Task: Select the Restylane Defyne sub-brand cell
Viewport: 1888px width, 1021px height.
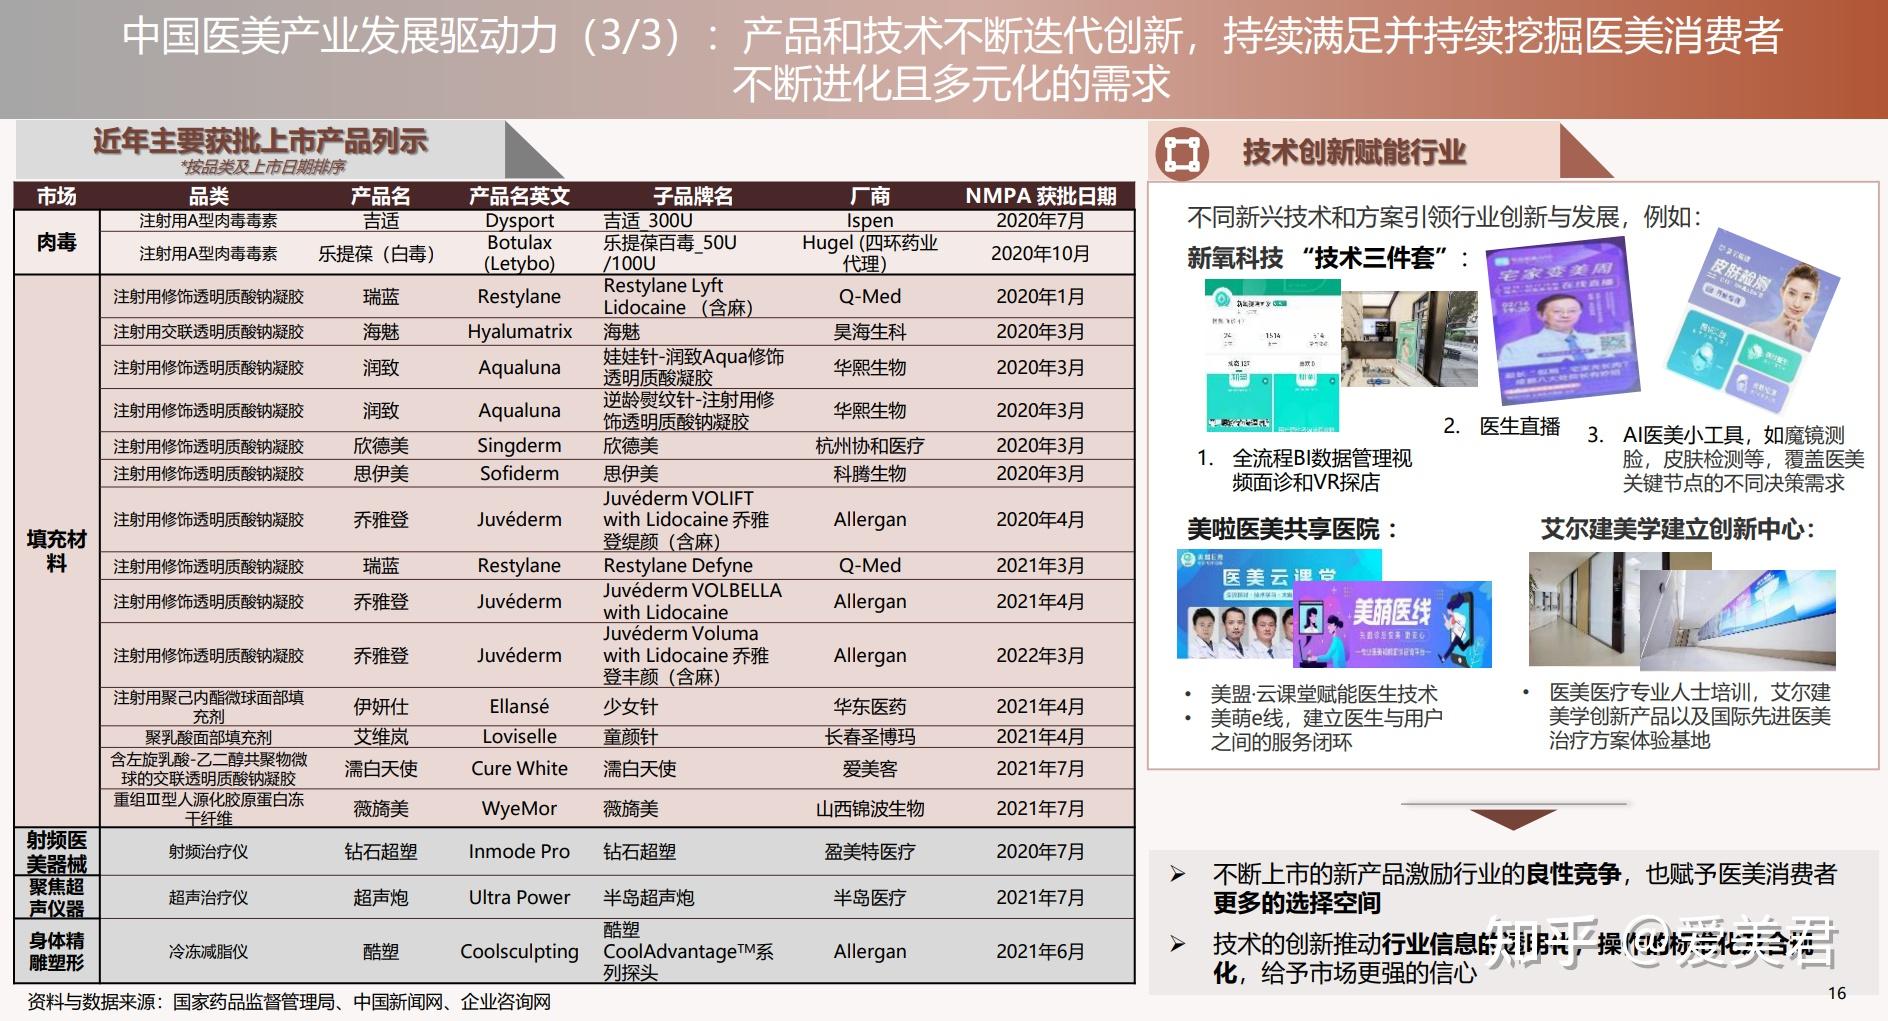Action: coord(678,565)
